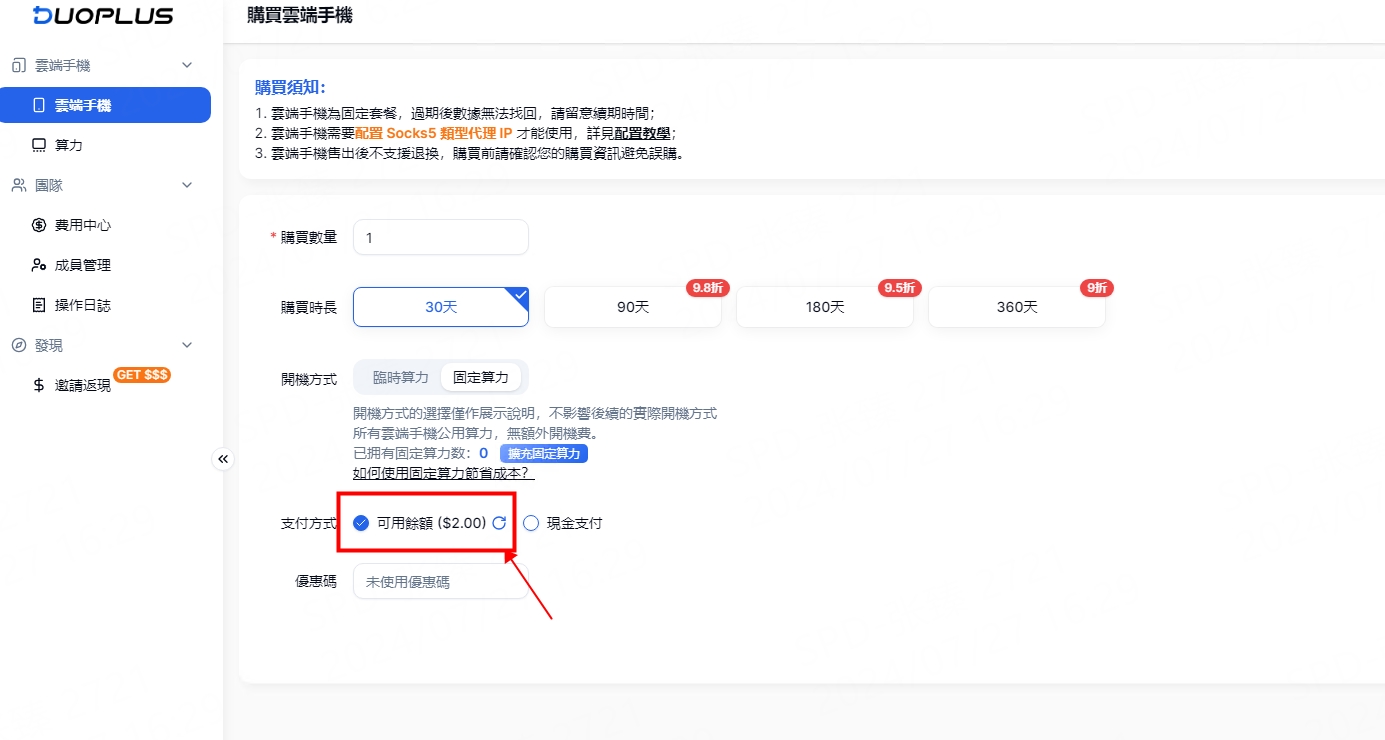Click the DuoPlus logo
This screenshot has width=1385, height=740.
coord(103,15)
